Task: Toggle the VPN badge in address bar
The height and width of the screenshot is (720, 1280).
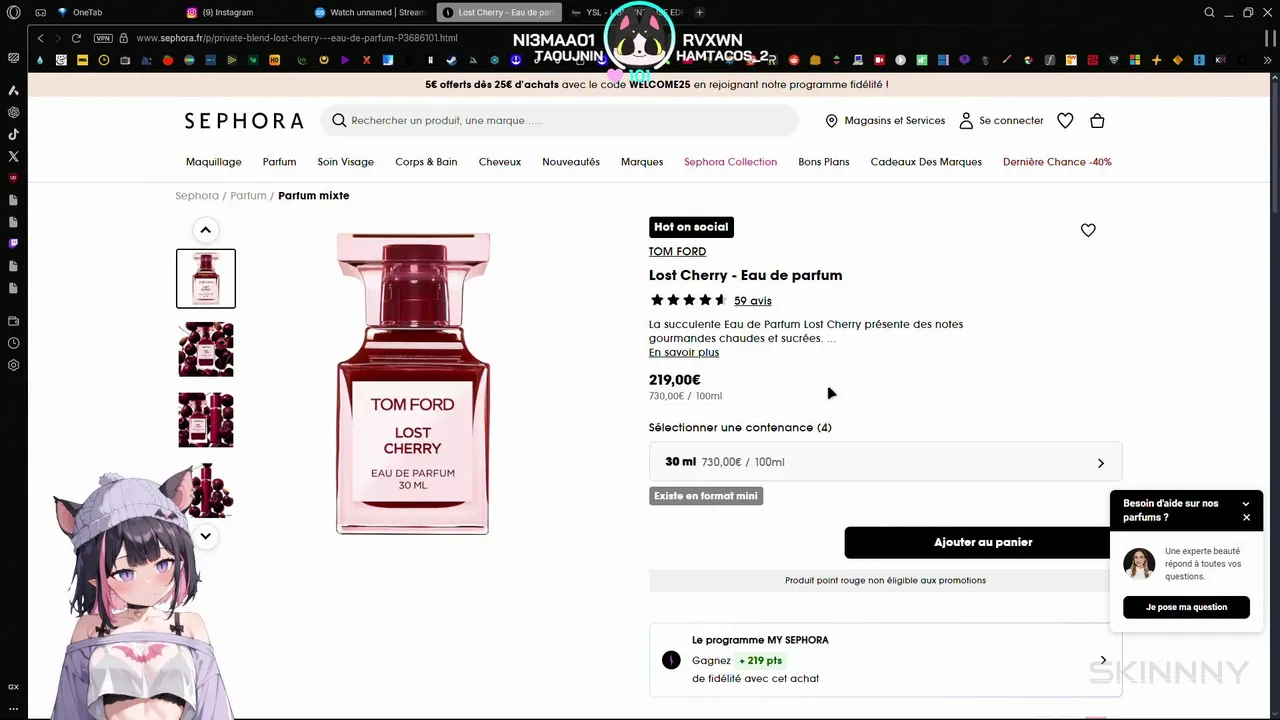Action: click(x=103, y=38)
